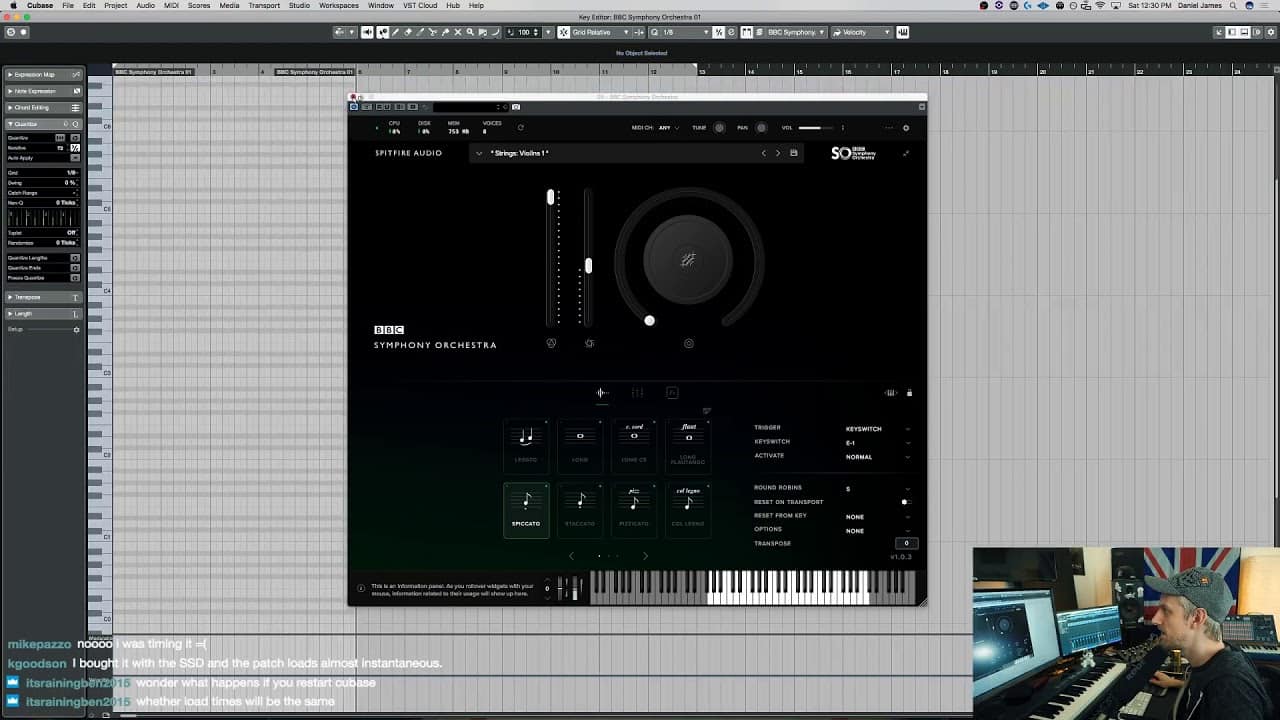
Task: Expand the Transpose inspector section
Action: click(43, 297)
